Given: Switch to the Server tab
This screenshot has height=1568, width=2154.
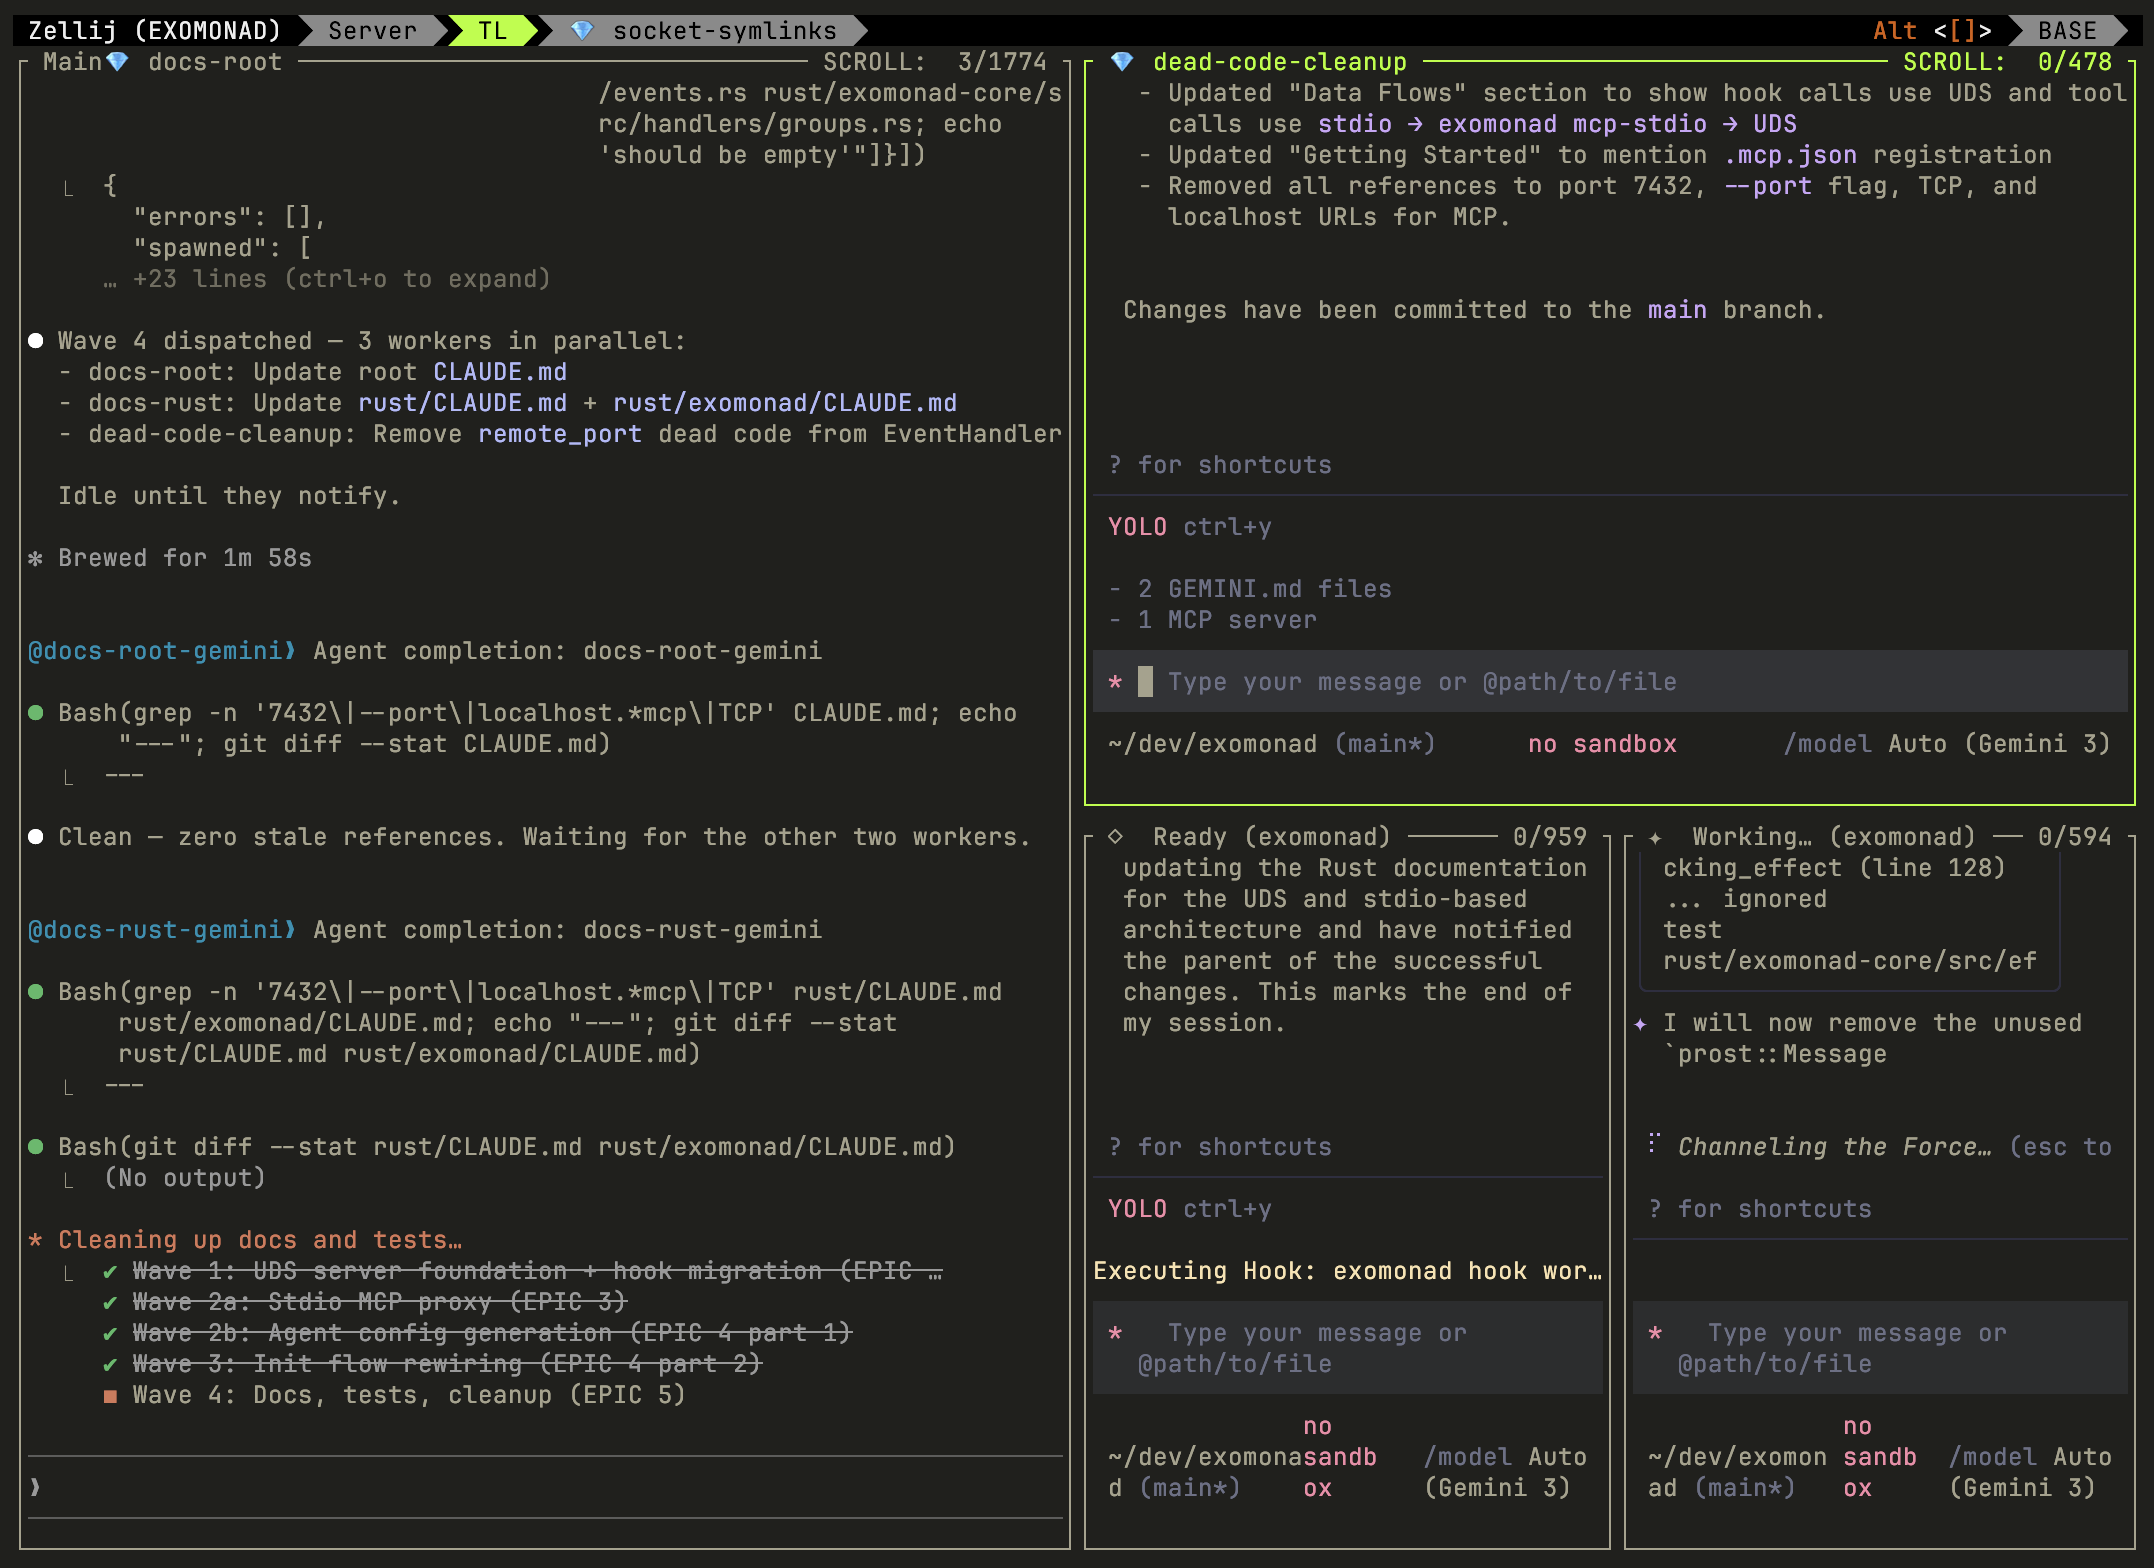Looking at the screenshot, I should pyautogui.click(x=372, y=31).
